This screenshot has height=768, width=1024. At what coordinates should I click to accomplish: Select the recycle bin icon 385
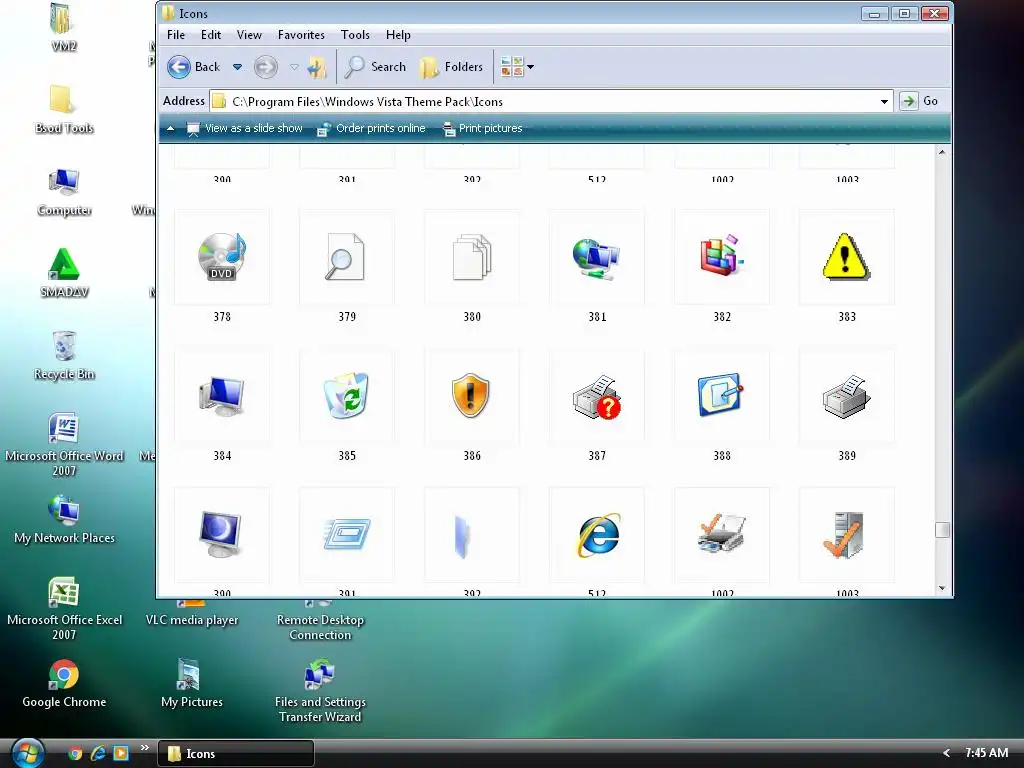(347, 396)
